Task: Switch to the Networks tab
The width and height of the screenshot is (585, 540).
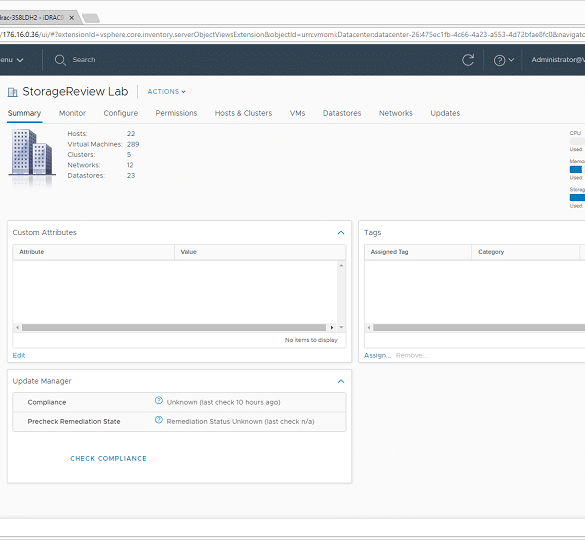Action: coord(396,113)
